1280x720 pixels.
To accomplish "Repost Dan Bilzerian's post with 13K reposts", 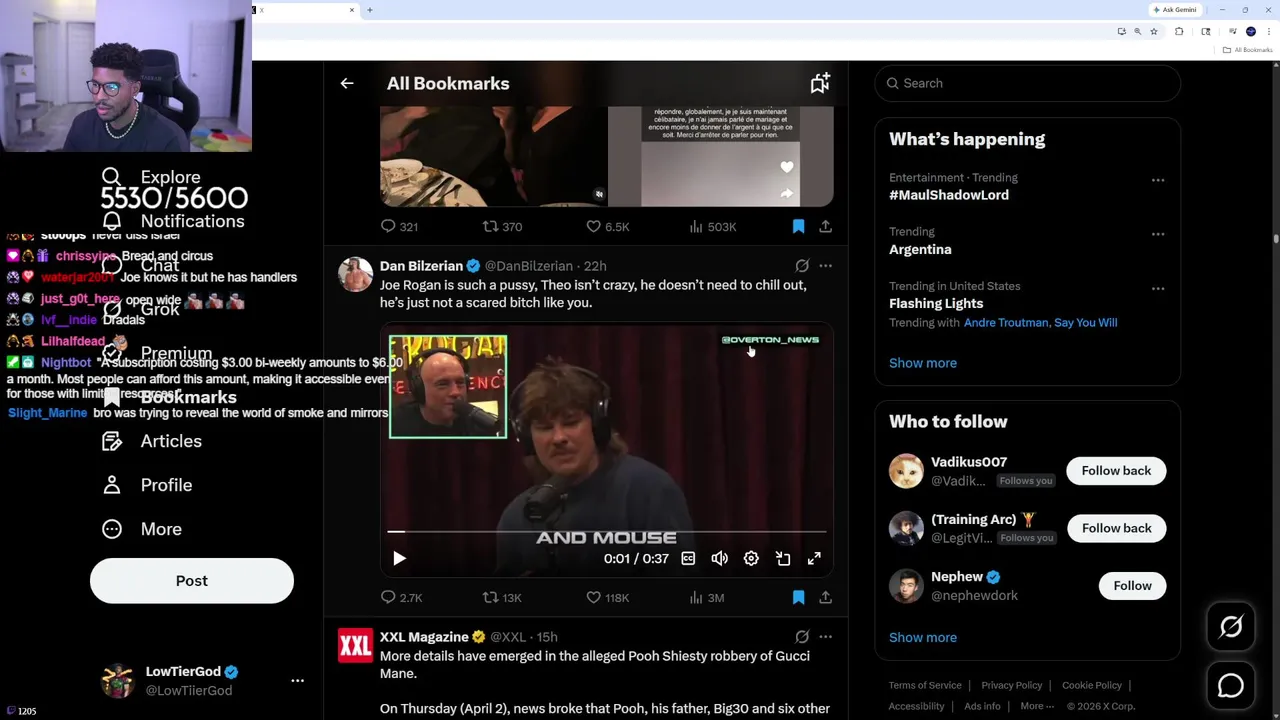I will pyautogui.click(x=502, y=598).
